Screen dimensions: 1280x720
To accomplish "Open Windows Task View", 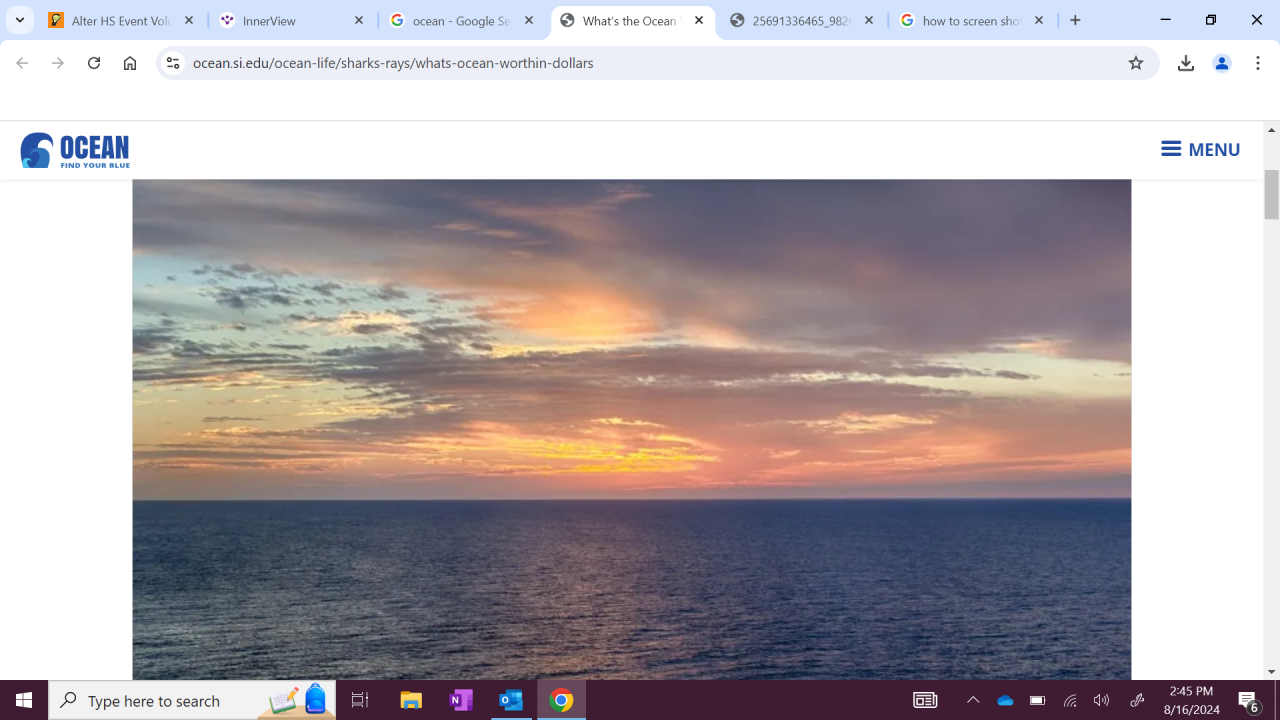I will tap(360, 700).
